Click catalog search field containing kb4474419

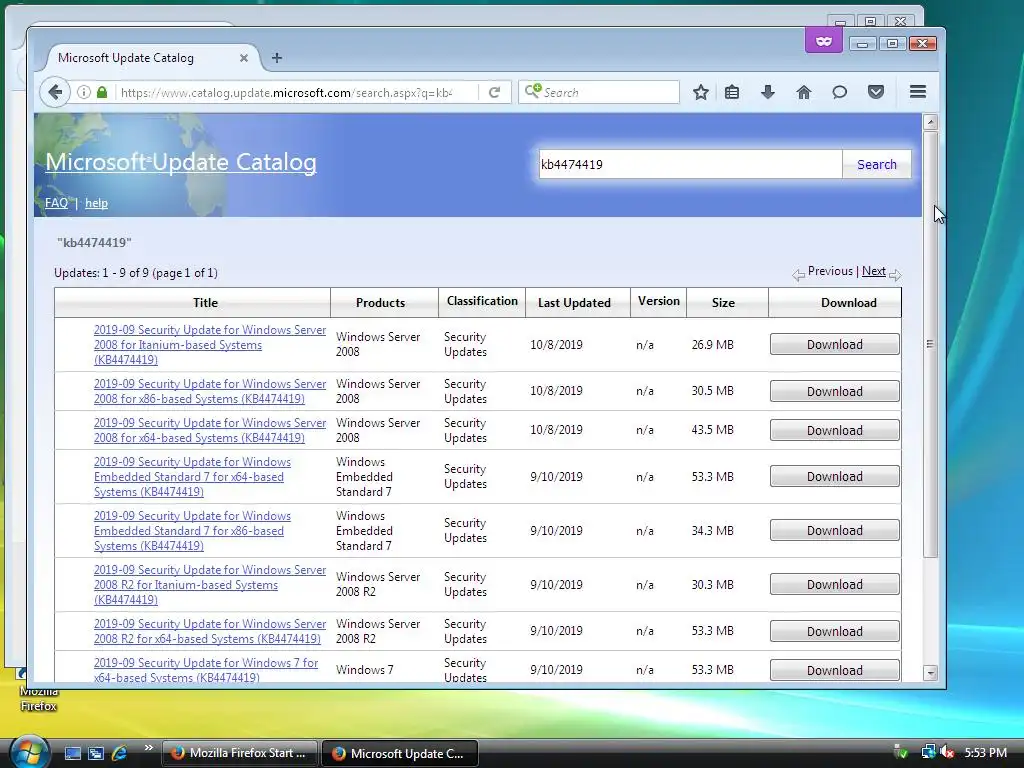pos(690,165)
